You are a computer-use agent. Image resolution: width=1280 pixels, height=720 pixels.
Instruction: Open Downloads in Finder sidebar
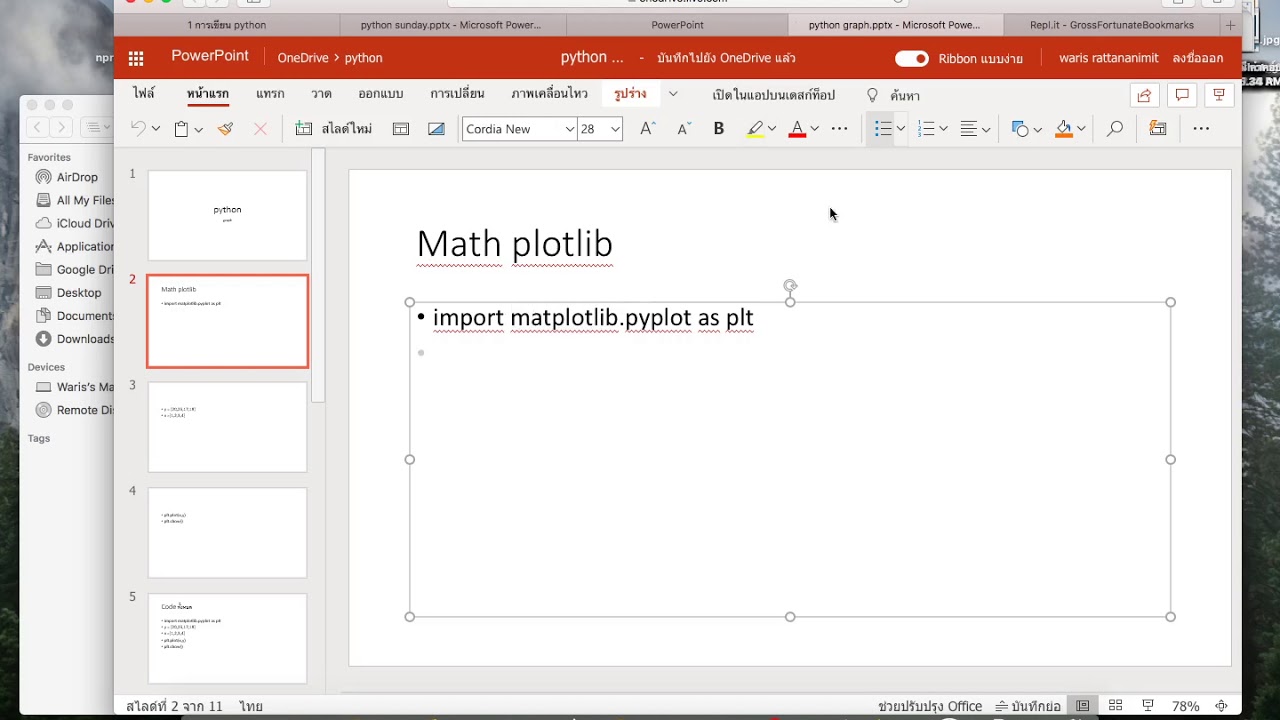[85, 339]
